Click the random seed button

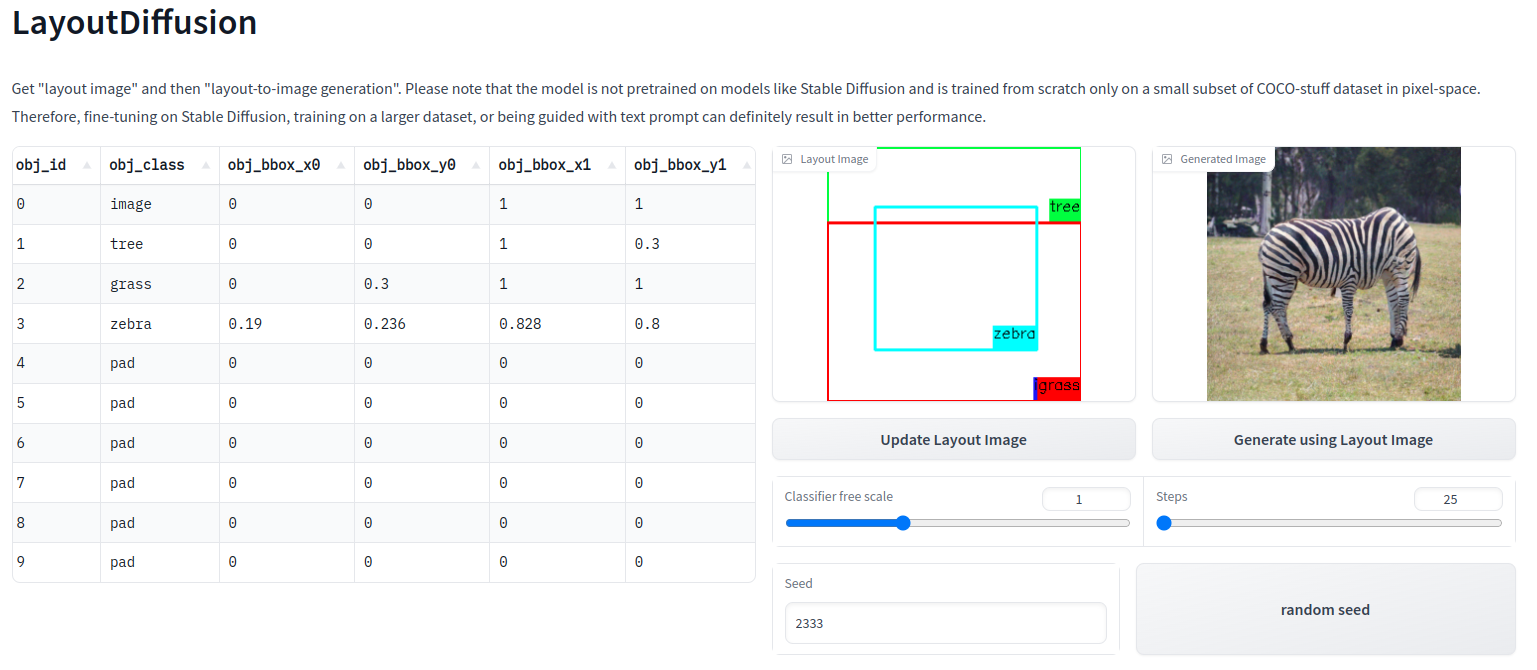[x=1325, y=609]
